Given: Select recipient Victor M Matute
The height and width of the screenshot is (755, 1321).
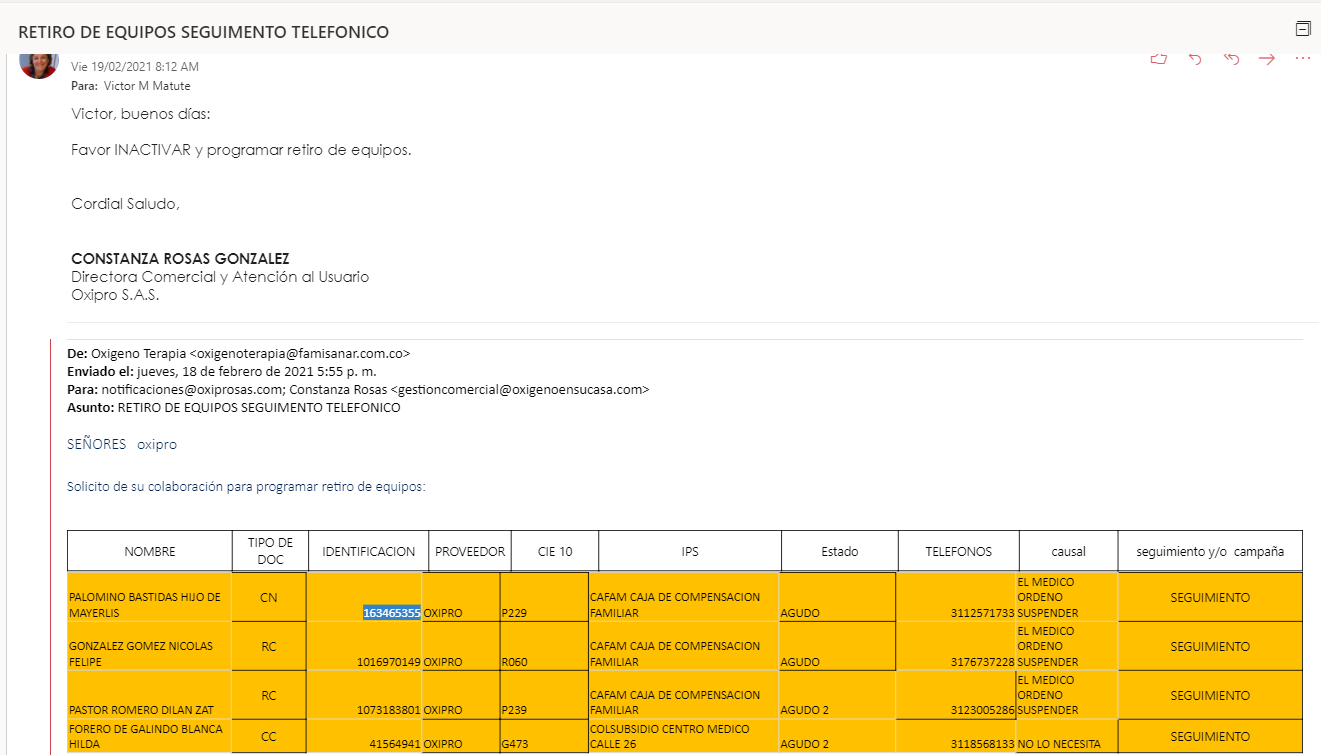Looking at the screenshot, I should pyautogui.click(x=147, y=86).
